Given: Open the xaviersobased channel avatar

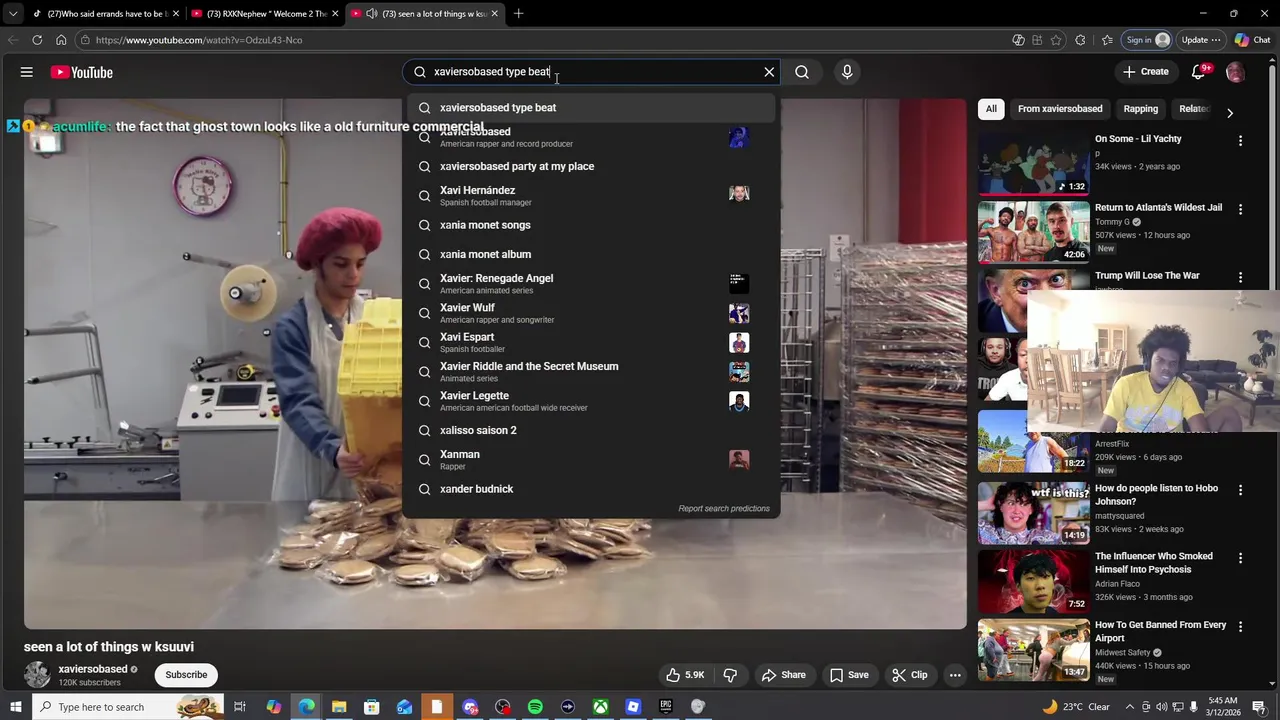Looking at the screenshot, I should (37, 675).
